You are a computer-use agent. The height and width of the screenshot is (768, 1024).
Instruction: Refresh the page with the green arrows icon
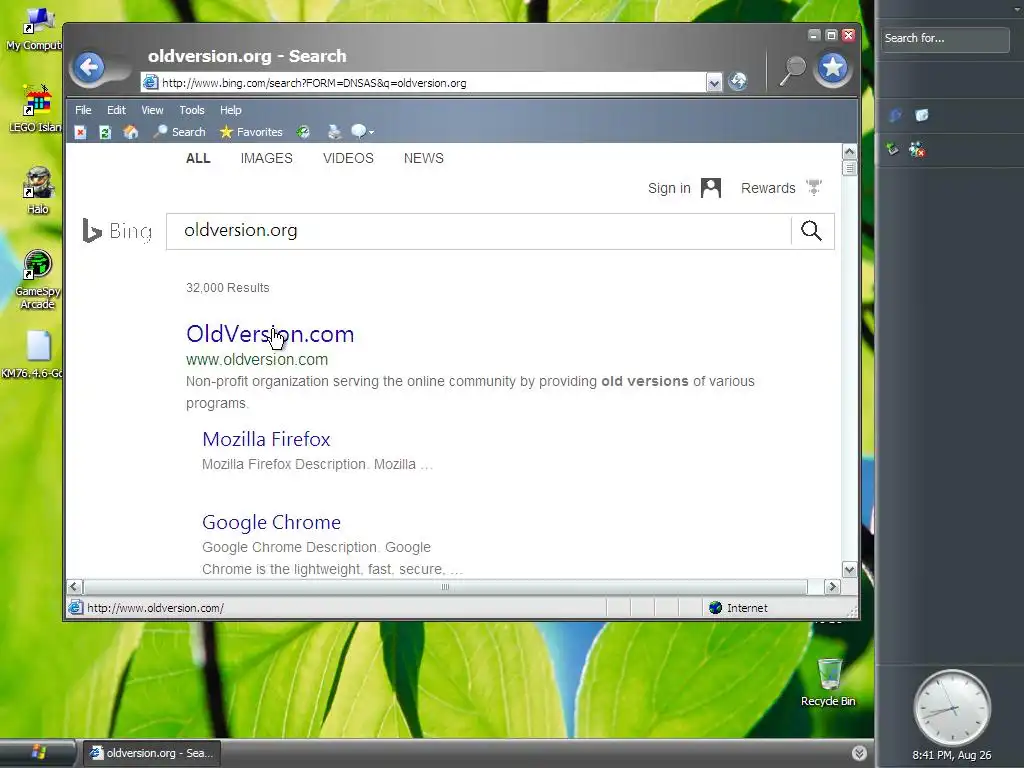pyautogui.click(x=104, y=133)
